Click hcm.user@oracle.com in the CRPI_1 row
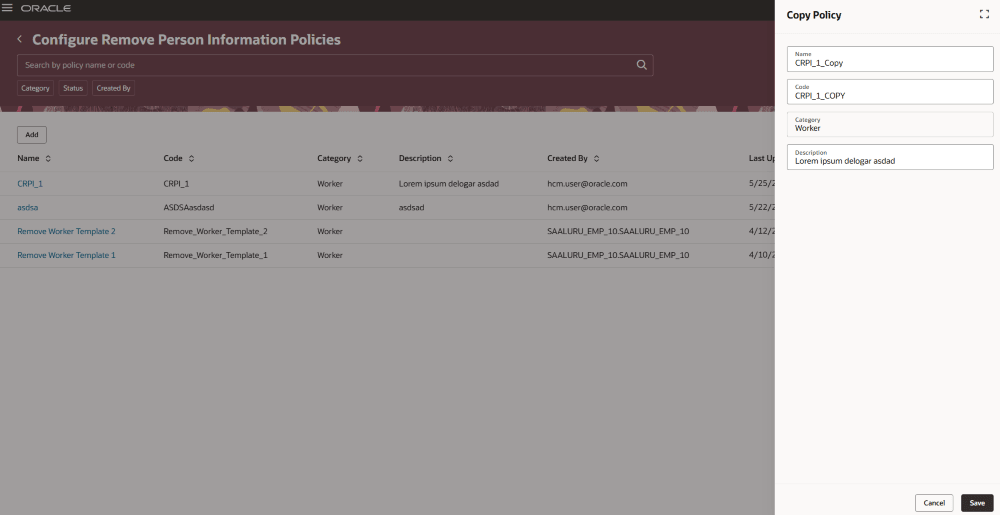 click(x=587, y=184)
